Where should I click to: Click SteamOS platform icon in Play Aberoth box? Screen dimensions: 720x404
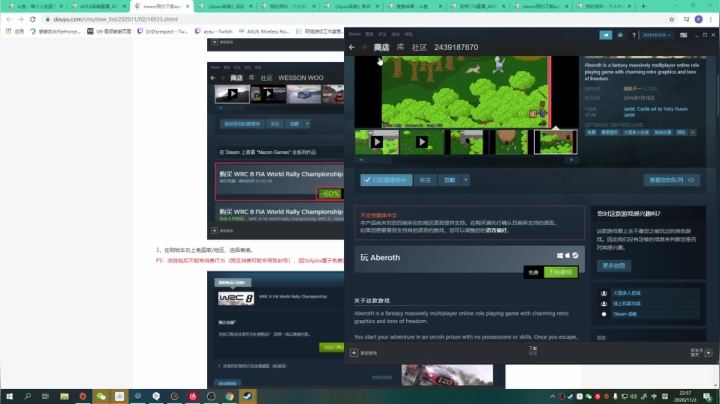pyautogui.click(x=575, y=255)
